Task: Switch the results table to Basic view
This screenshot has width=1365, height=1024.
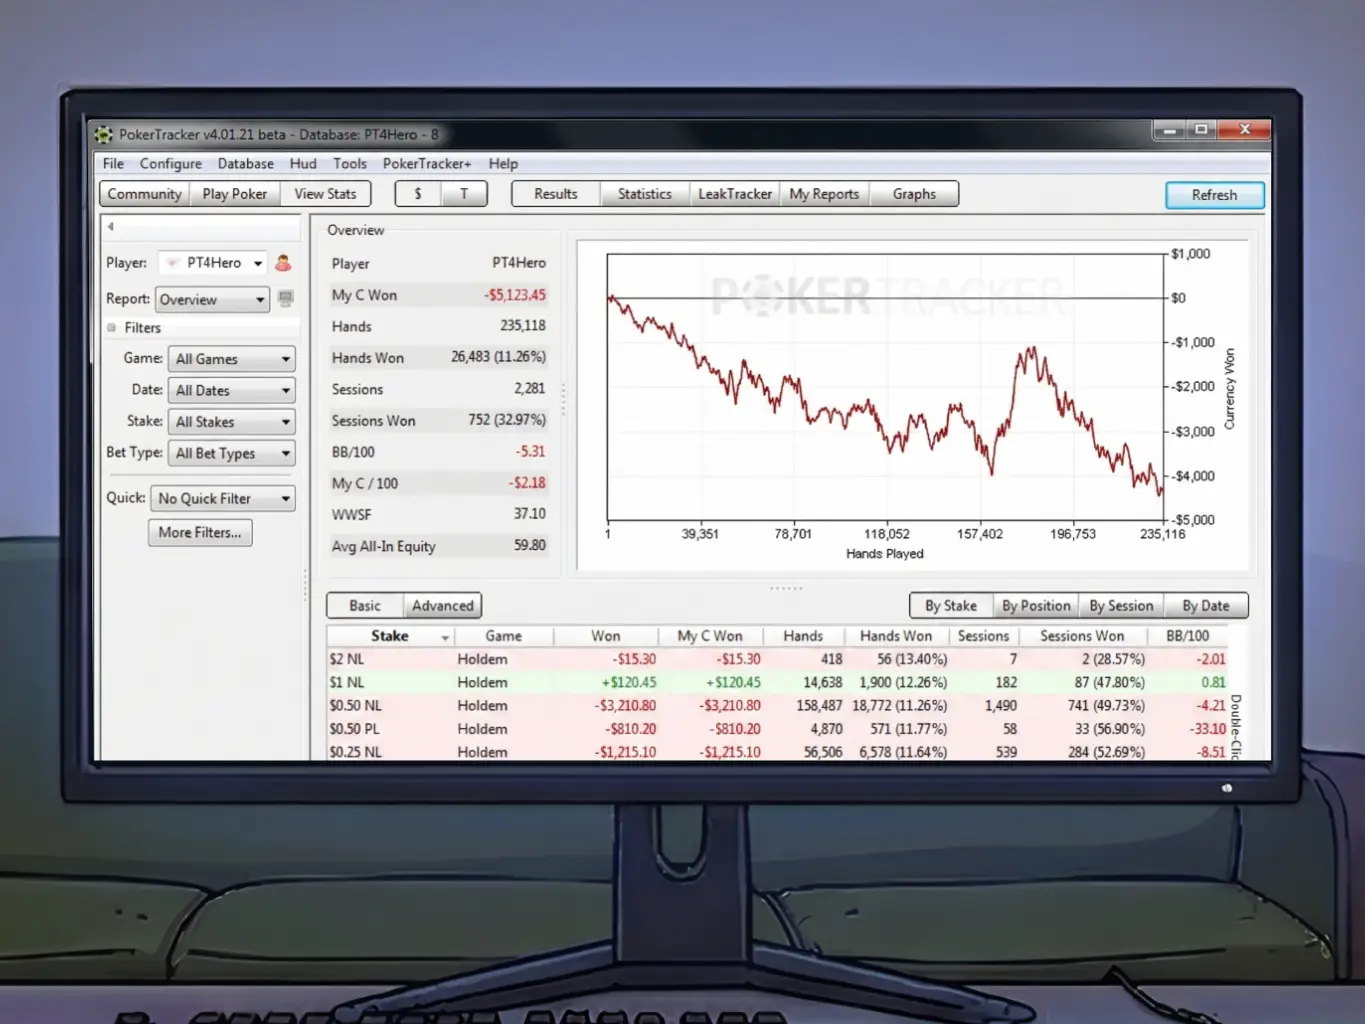Action: [364, 605]
